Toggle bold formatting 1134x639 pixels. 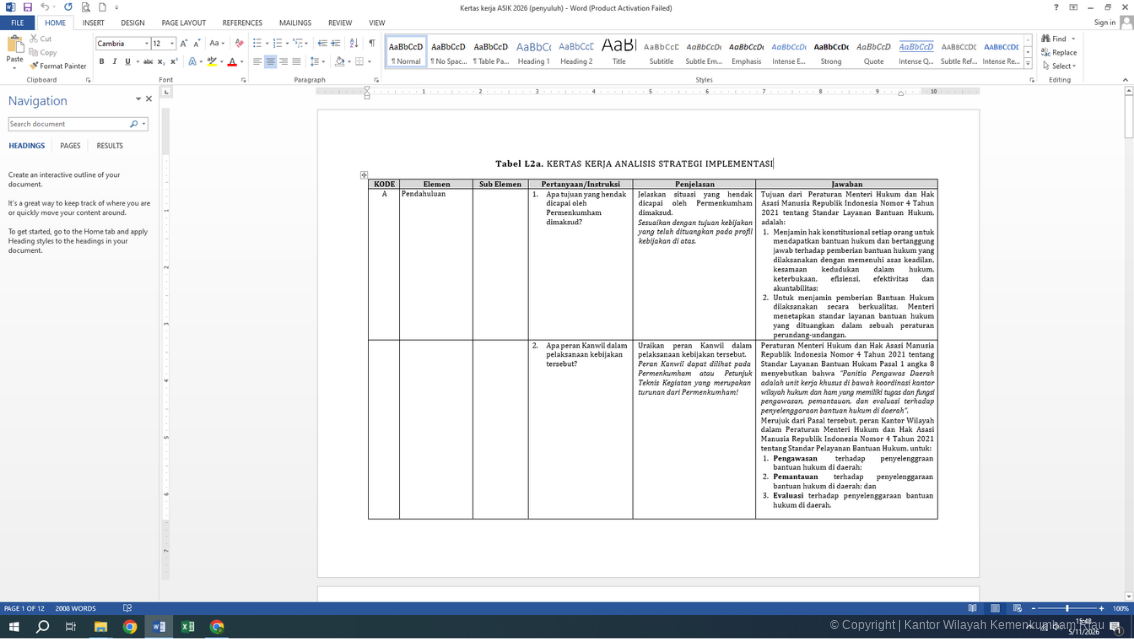[102, 62]
